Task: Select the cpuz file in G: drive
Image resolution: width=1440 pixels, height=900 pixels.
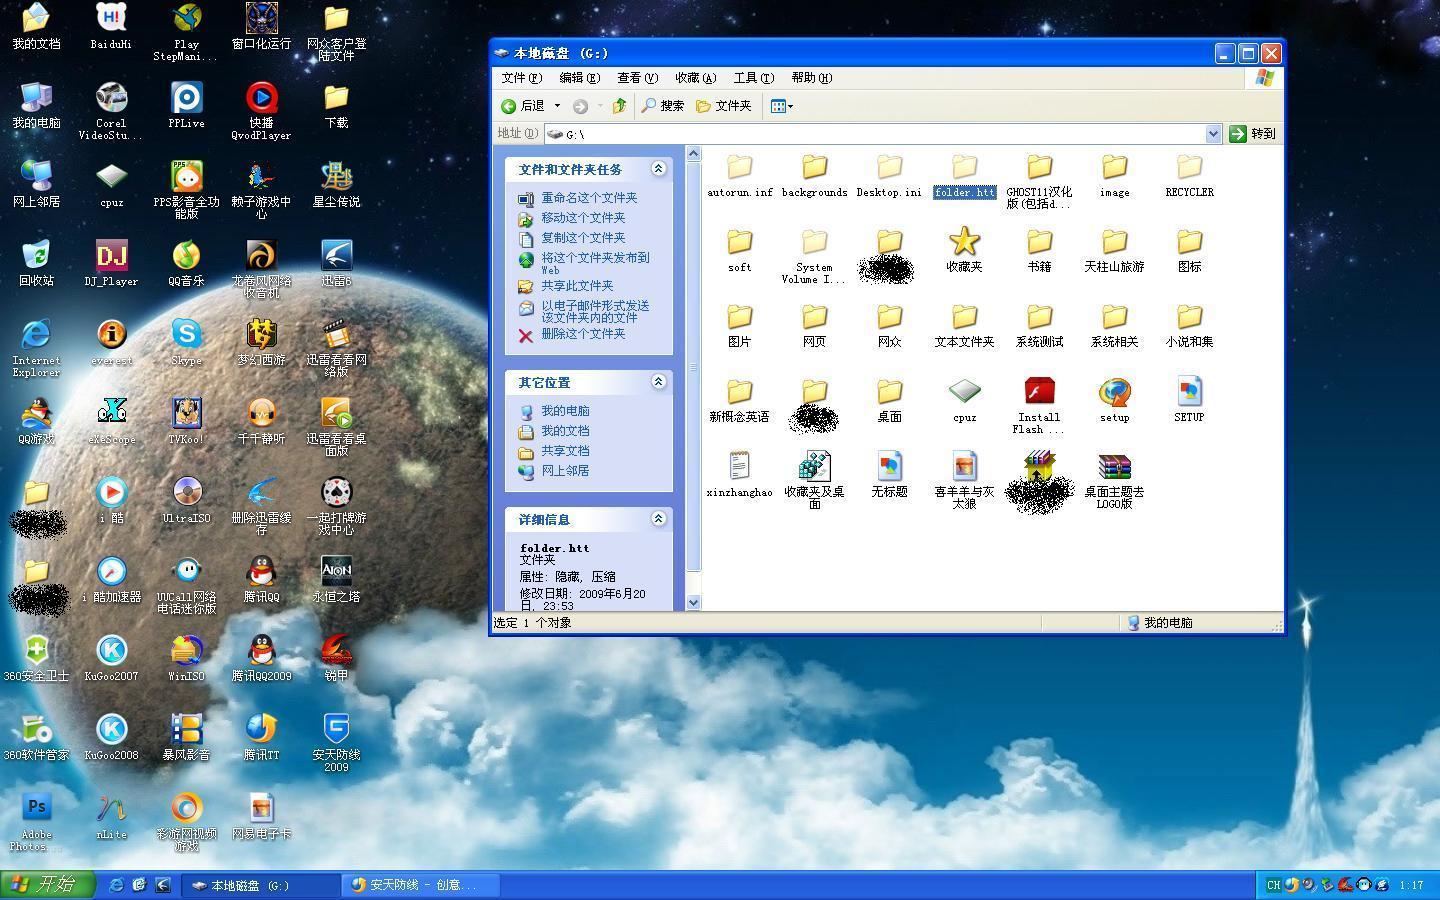Action: pyautogui.click(x=964, y=400)
